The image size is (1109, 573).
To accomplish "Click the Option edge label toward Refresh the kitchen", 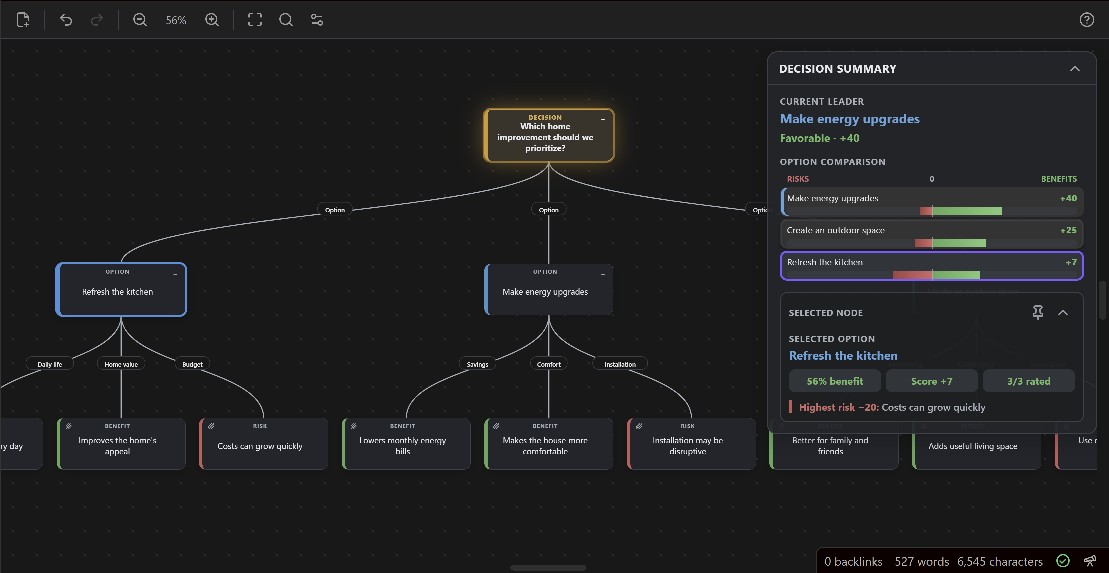I will pyautogui.click(x=335, y=210).
